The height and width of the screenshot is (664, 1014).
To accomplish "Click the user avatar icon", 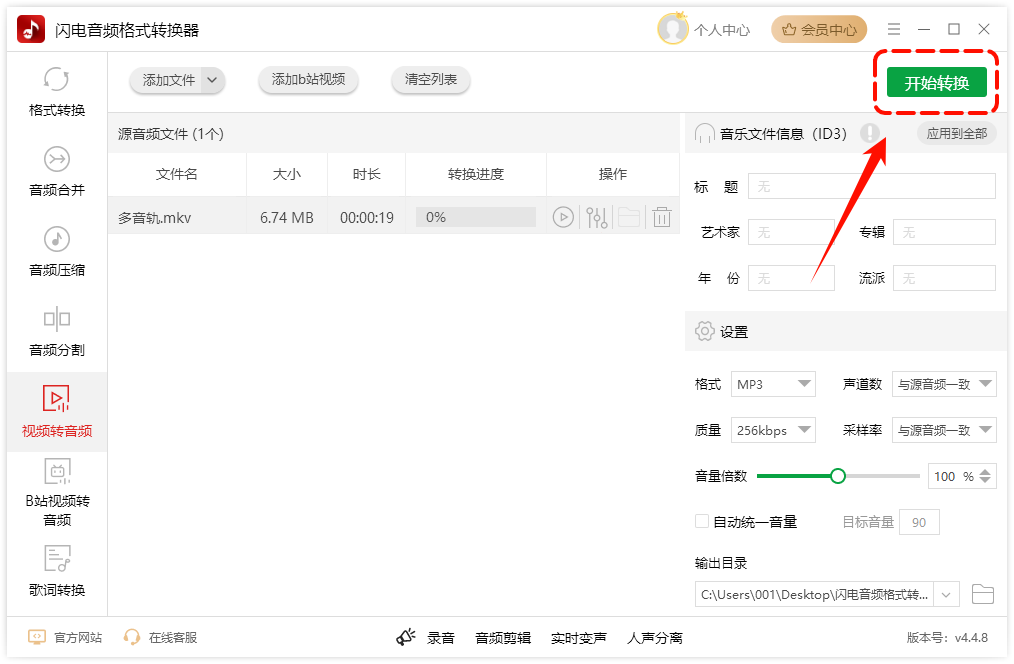I will coord(673,29).
